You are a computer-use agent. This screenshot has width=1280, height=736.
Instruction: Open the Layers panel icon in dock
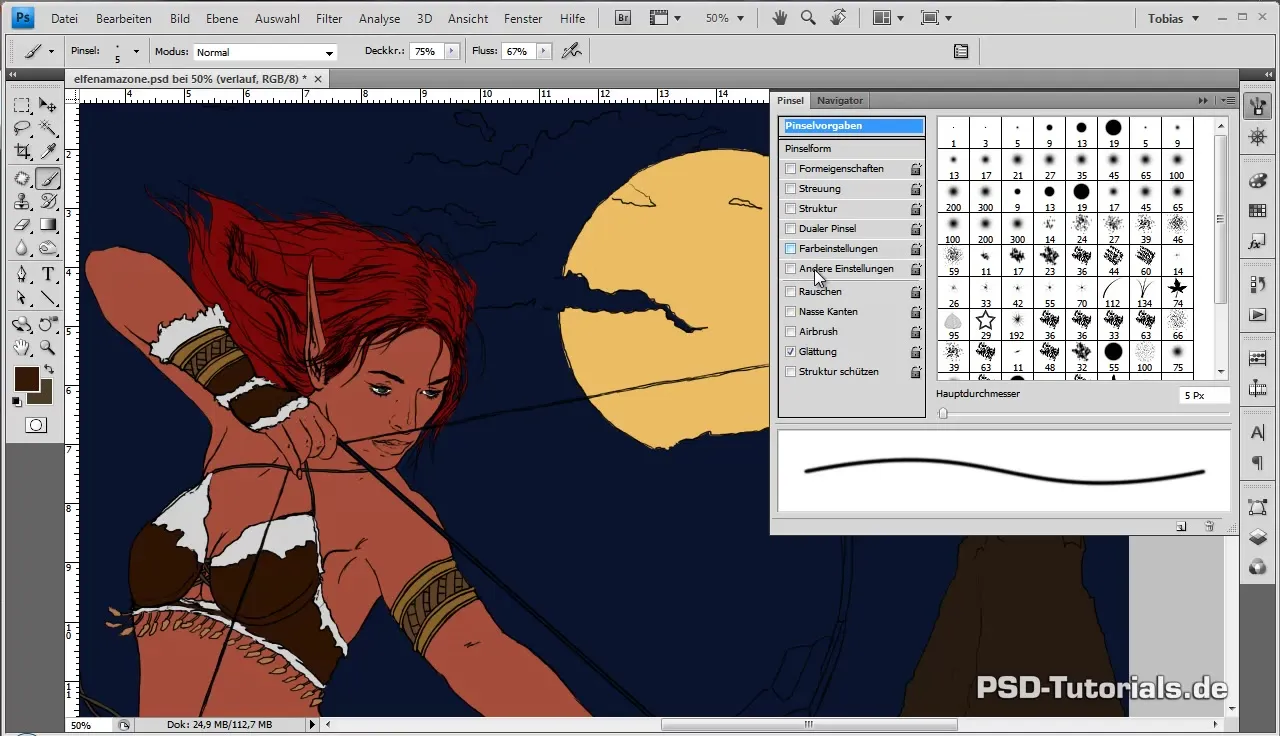click(1257, 538)
